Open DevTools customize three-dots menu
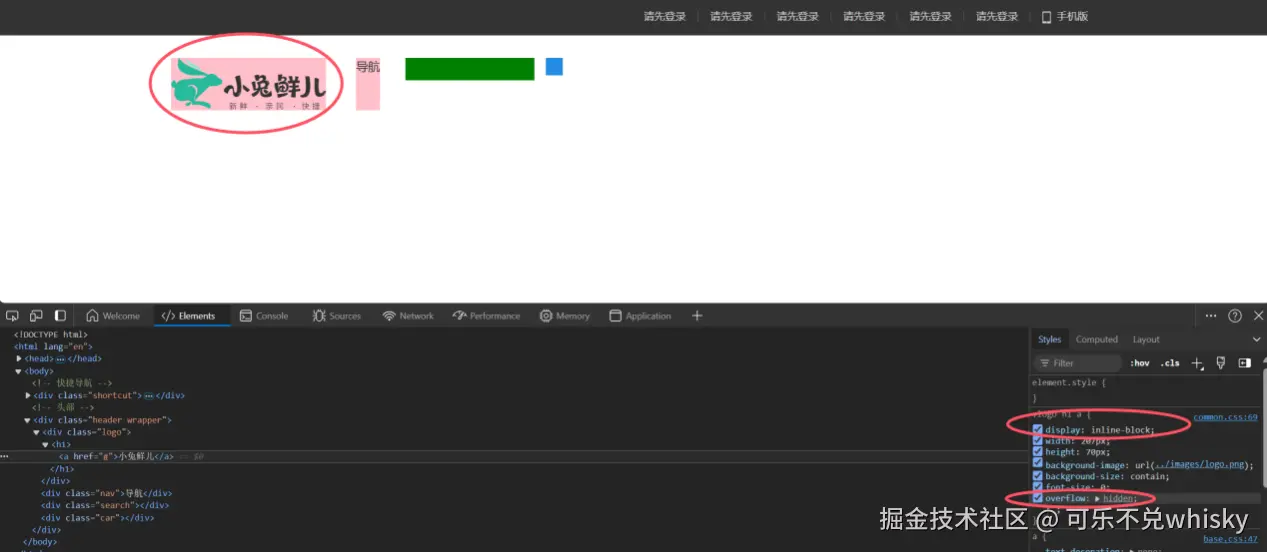1267x552 pixels. 1211,316
